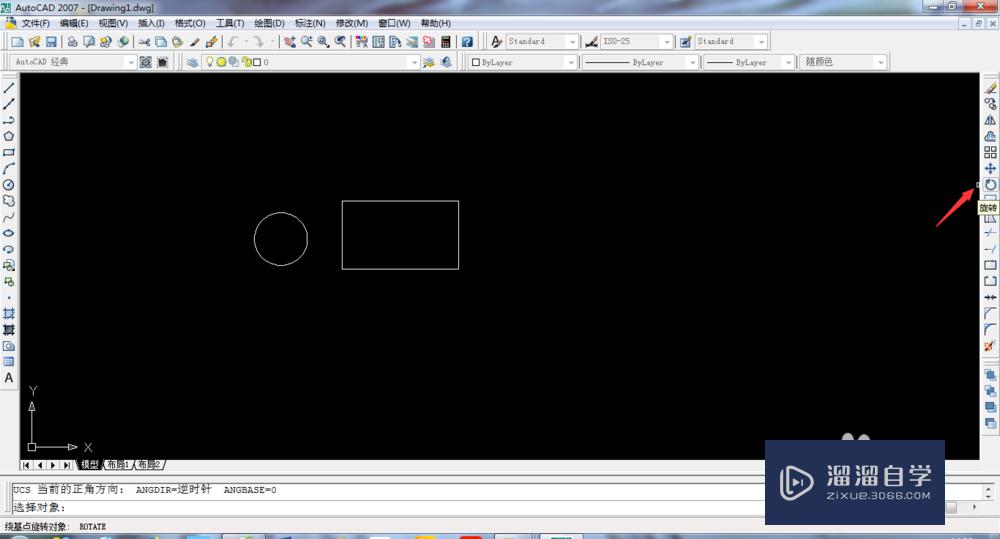Image resolution: width=1000 pixels, height=539 pixels.
Task: Select the Chamfer tool
Action: point(990,313)
